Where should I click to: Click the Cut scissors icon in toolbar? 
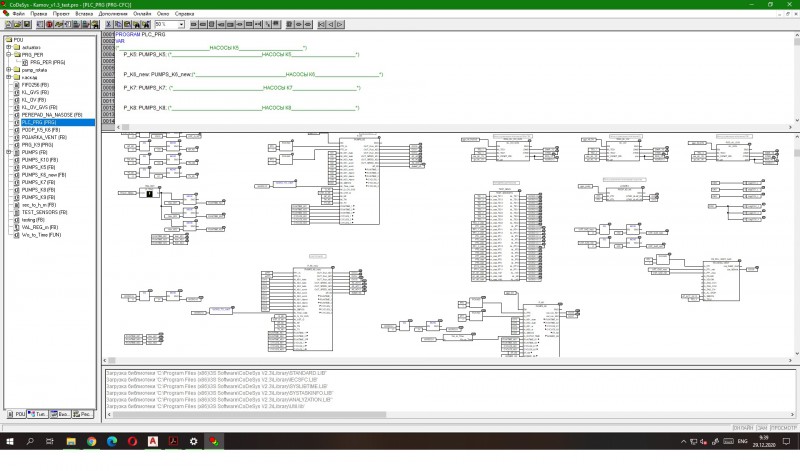coord(109,24)
